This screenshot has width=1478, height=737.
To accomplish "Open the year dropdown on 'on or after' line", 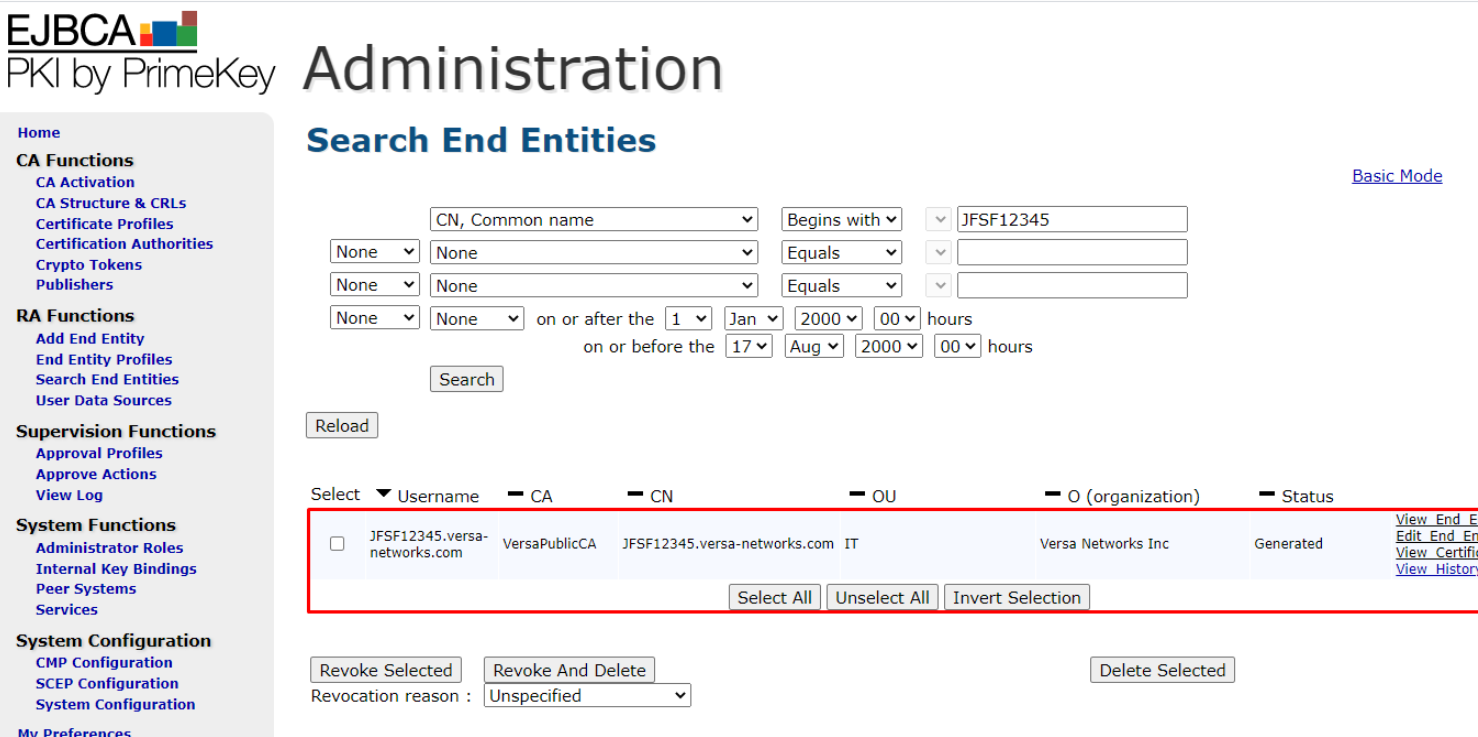I will pos(828,319).
